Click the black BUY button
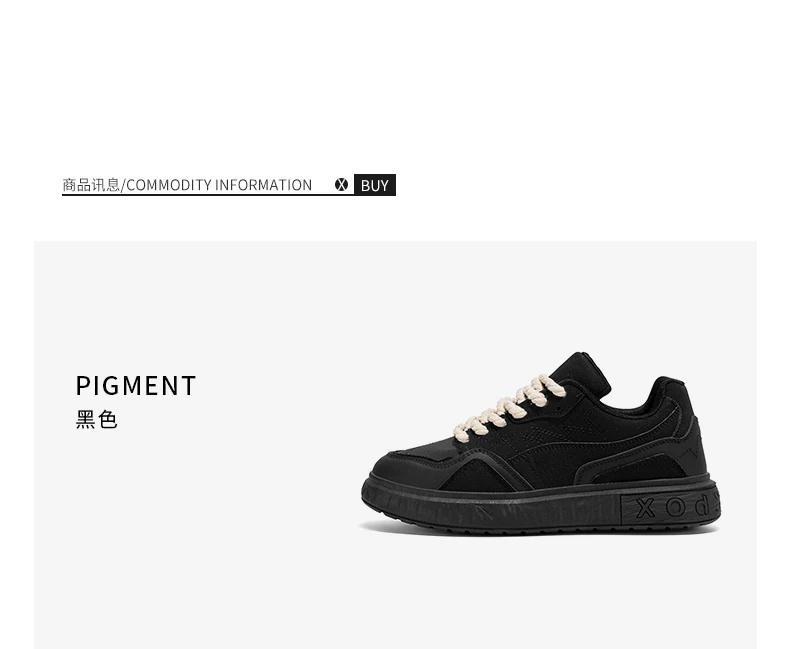This screenshot has width=790, height=649. [x=374, y=185]
